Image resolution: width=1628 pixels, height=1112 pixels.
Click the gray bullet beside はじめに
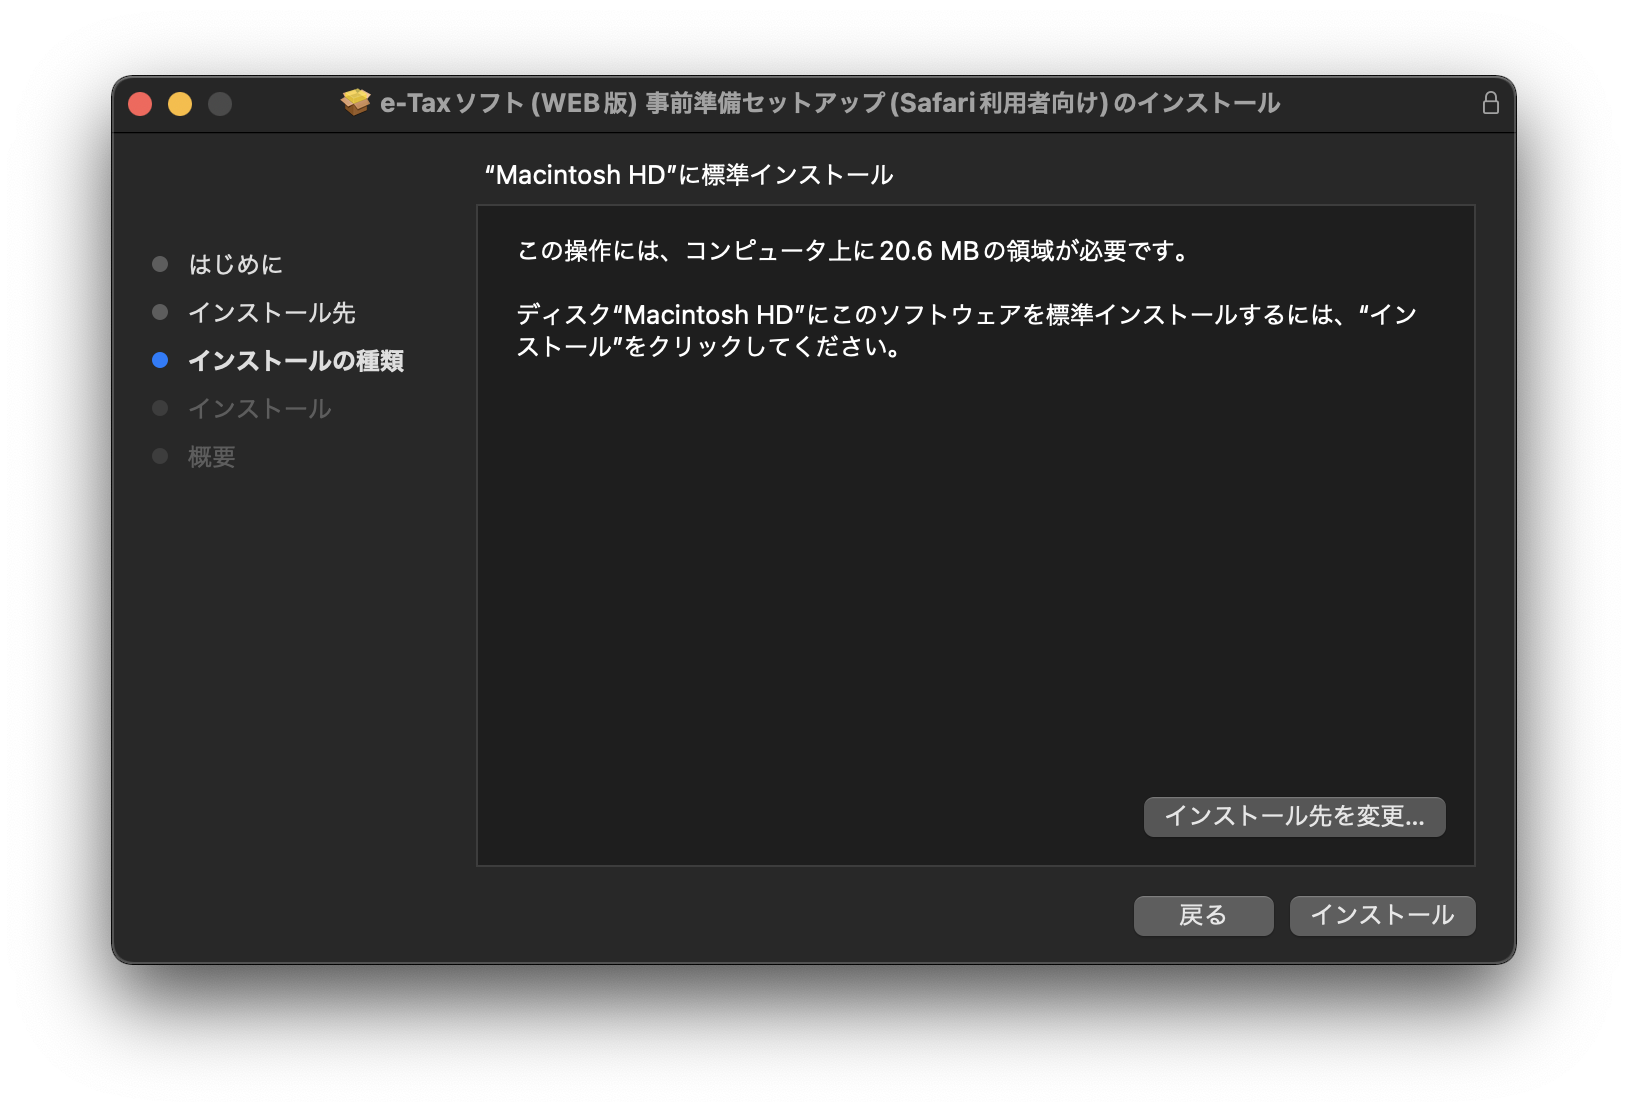pos(160,264)
